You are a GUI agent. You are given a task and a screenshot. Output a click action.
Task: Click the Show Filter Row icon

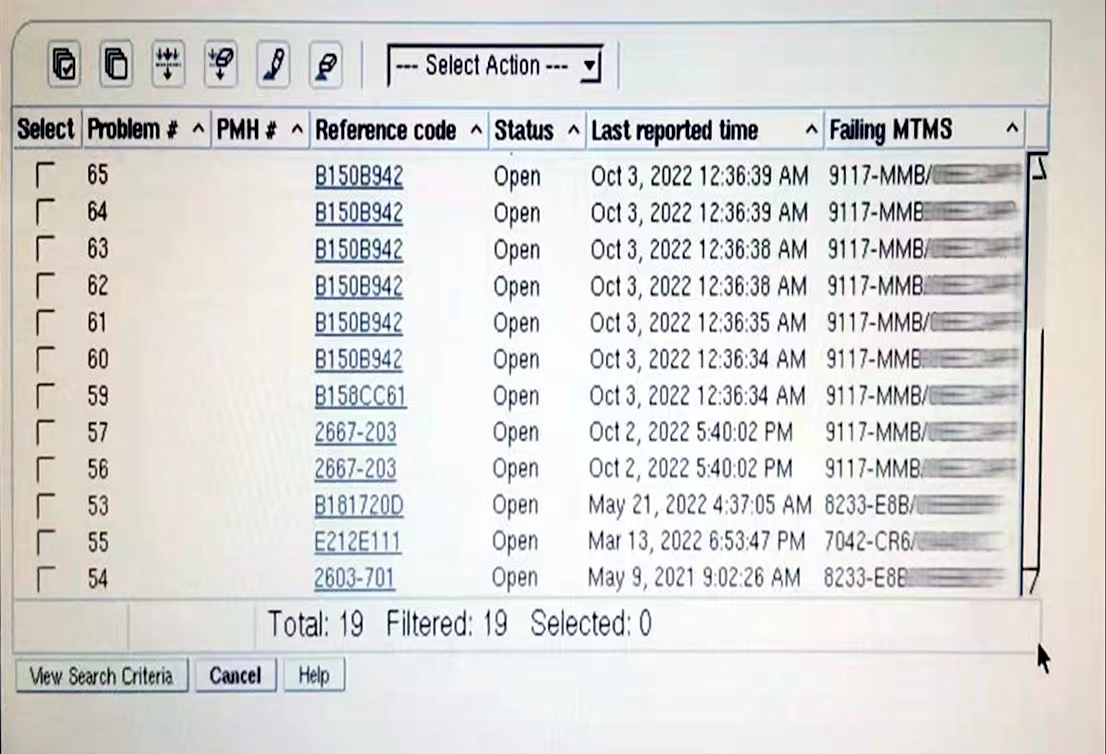click(168, 66)
